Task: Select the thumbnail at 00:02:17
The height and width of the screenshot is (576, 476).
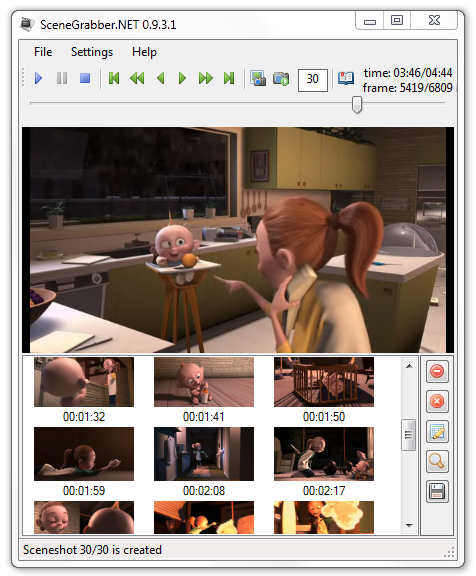Action: pyautogui.click(x=324, y=454)
